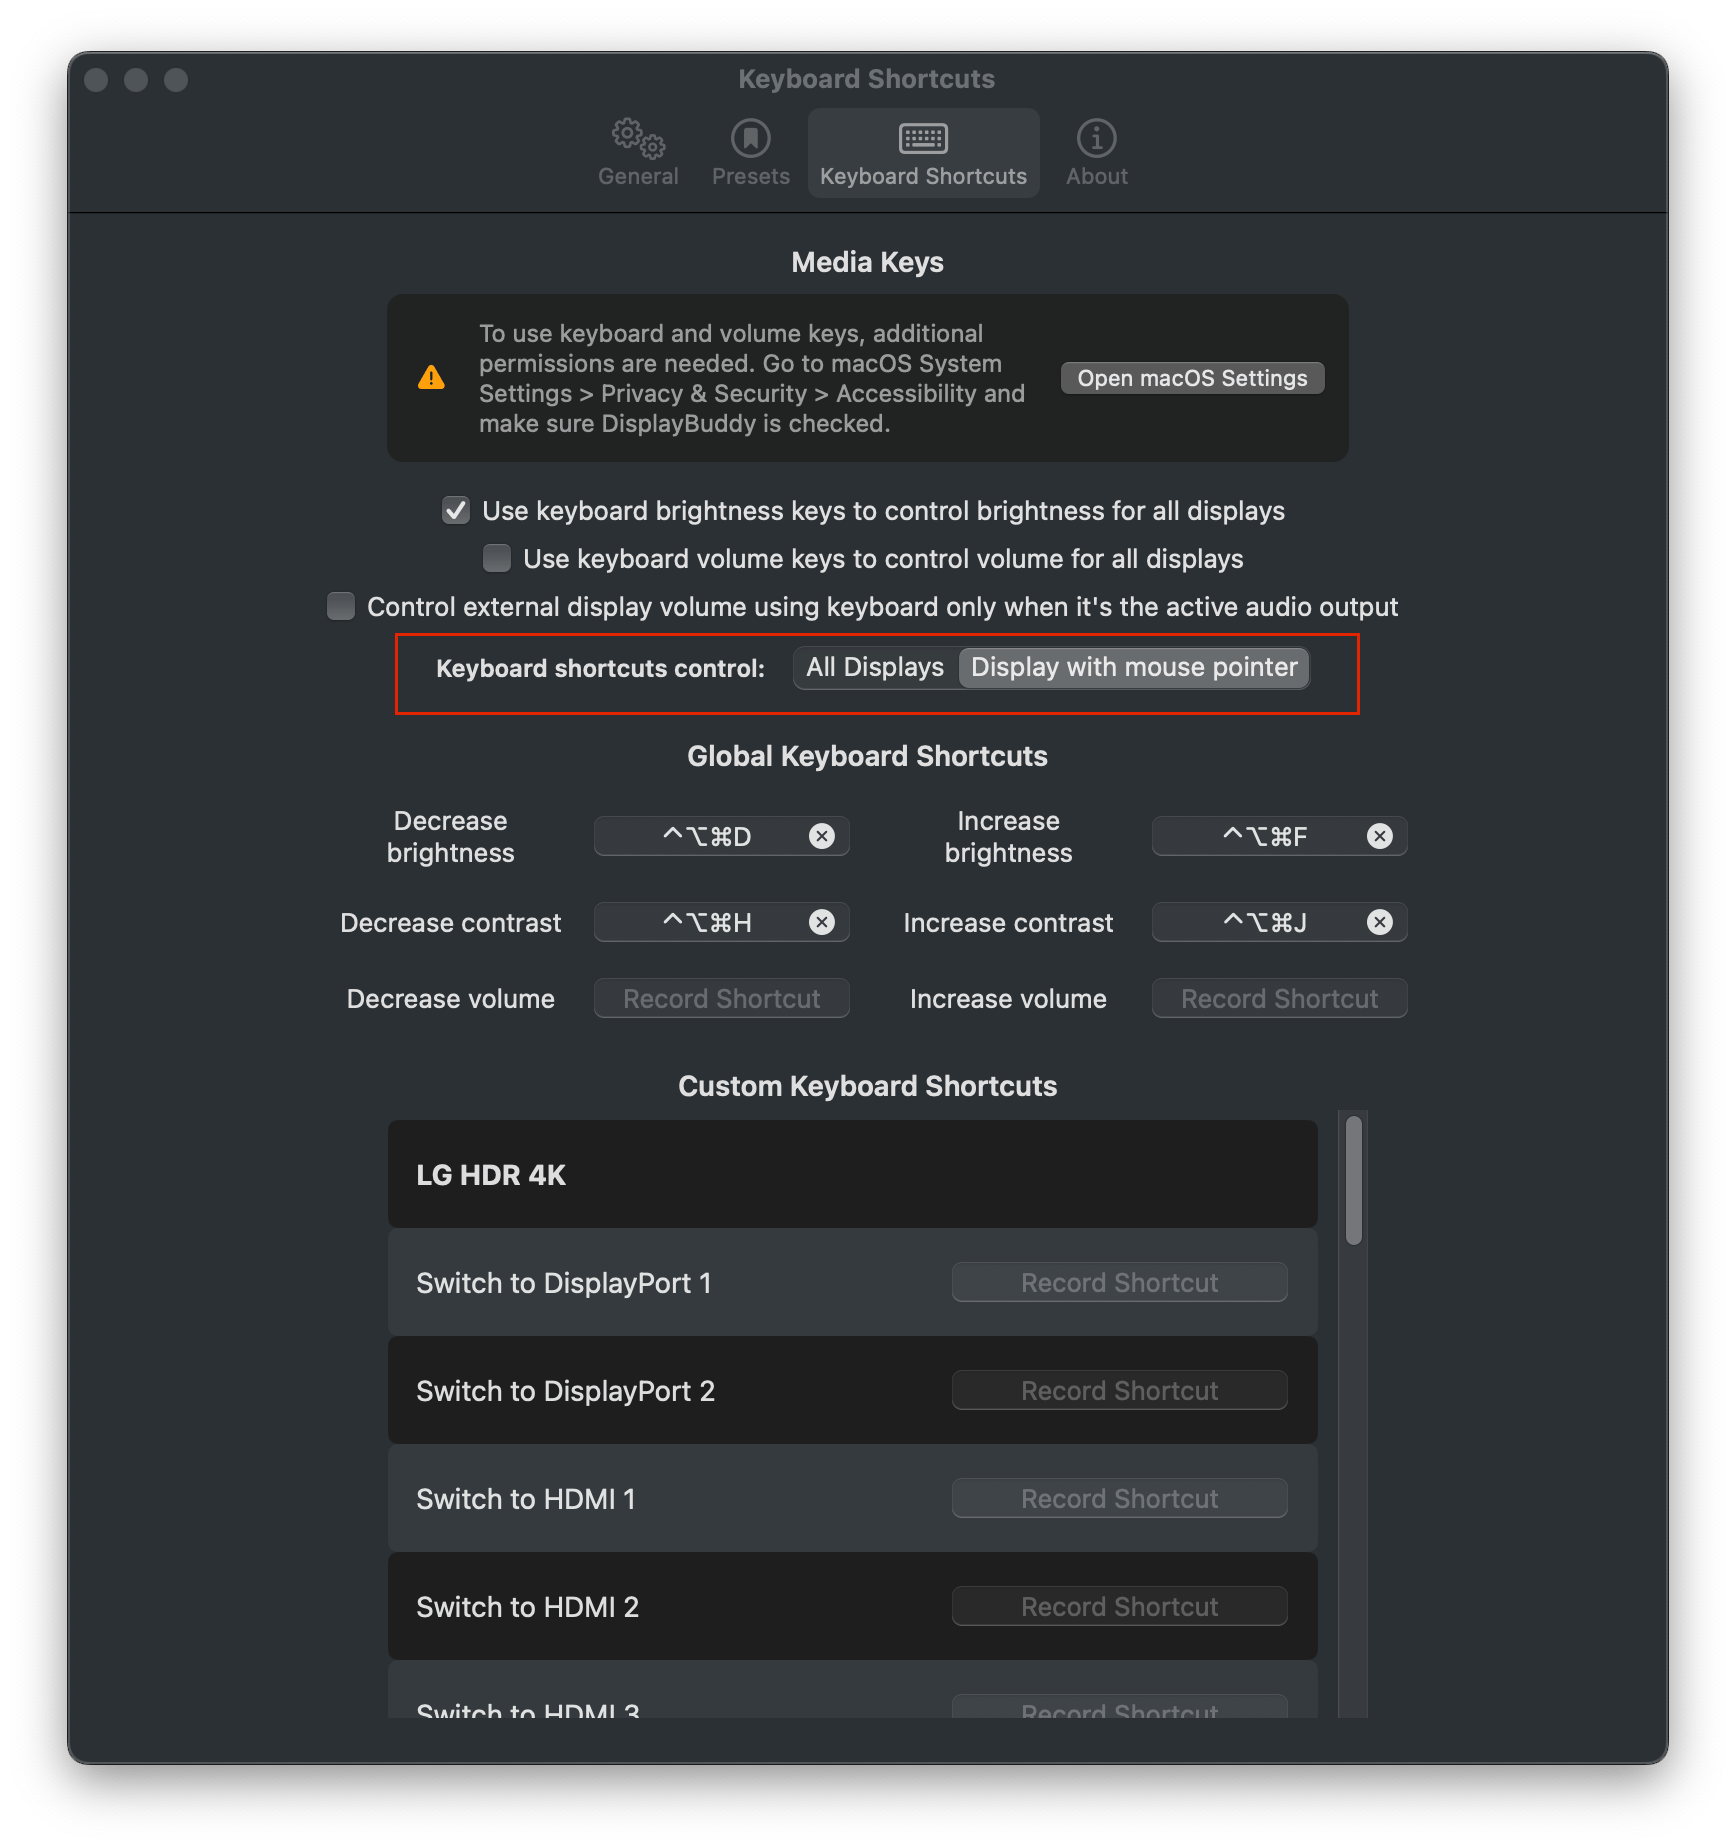Clear the Decrease contrast shortcut

click(x=822, y=922)
